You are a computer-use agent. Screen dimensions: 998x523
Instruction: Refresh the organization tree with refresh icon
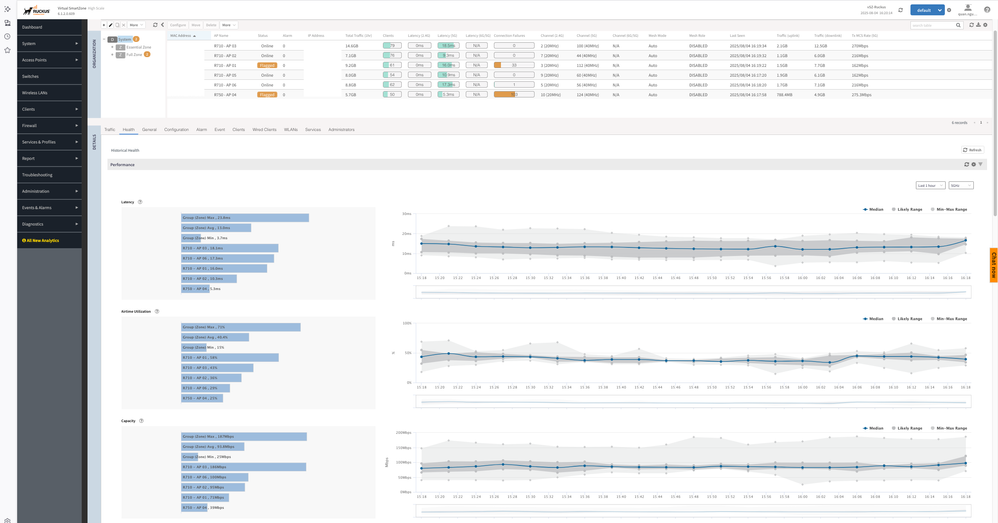tap(155, 24)
